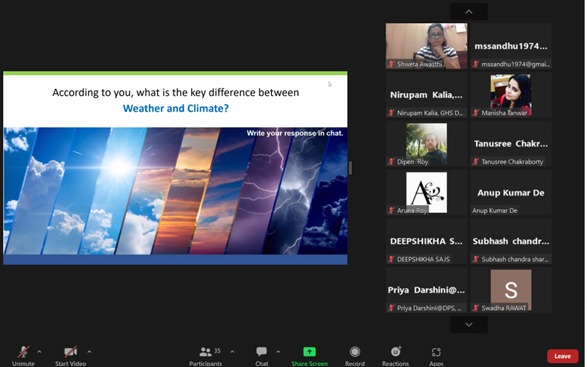Go to previous participants page with up chevron
This screenshot has height=367, width=587.
tap(469, 12)
